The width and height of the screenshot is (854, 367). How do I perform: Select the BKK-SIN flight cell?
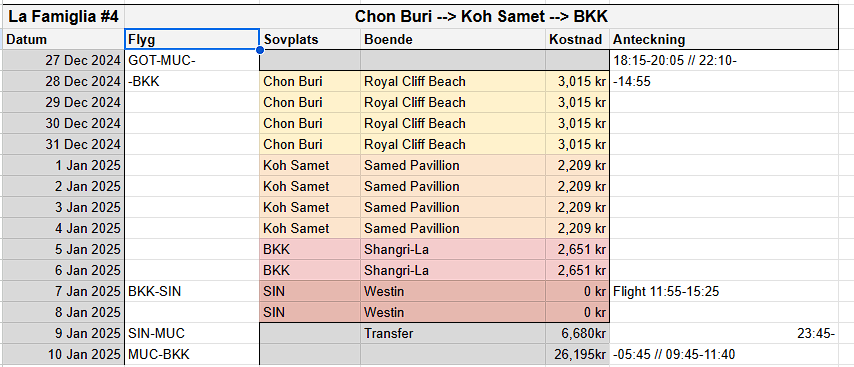click(x=192, y=291)
